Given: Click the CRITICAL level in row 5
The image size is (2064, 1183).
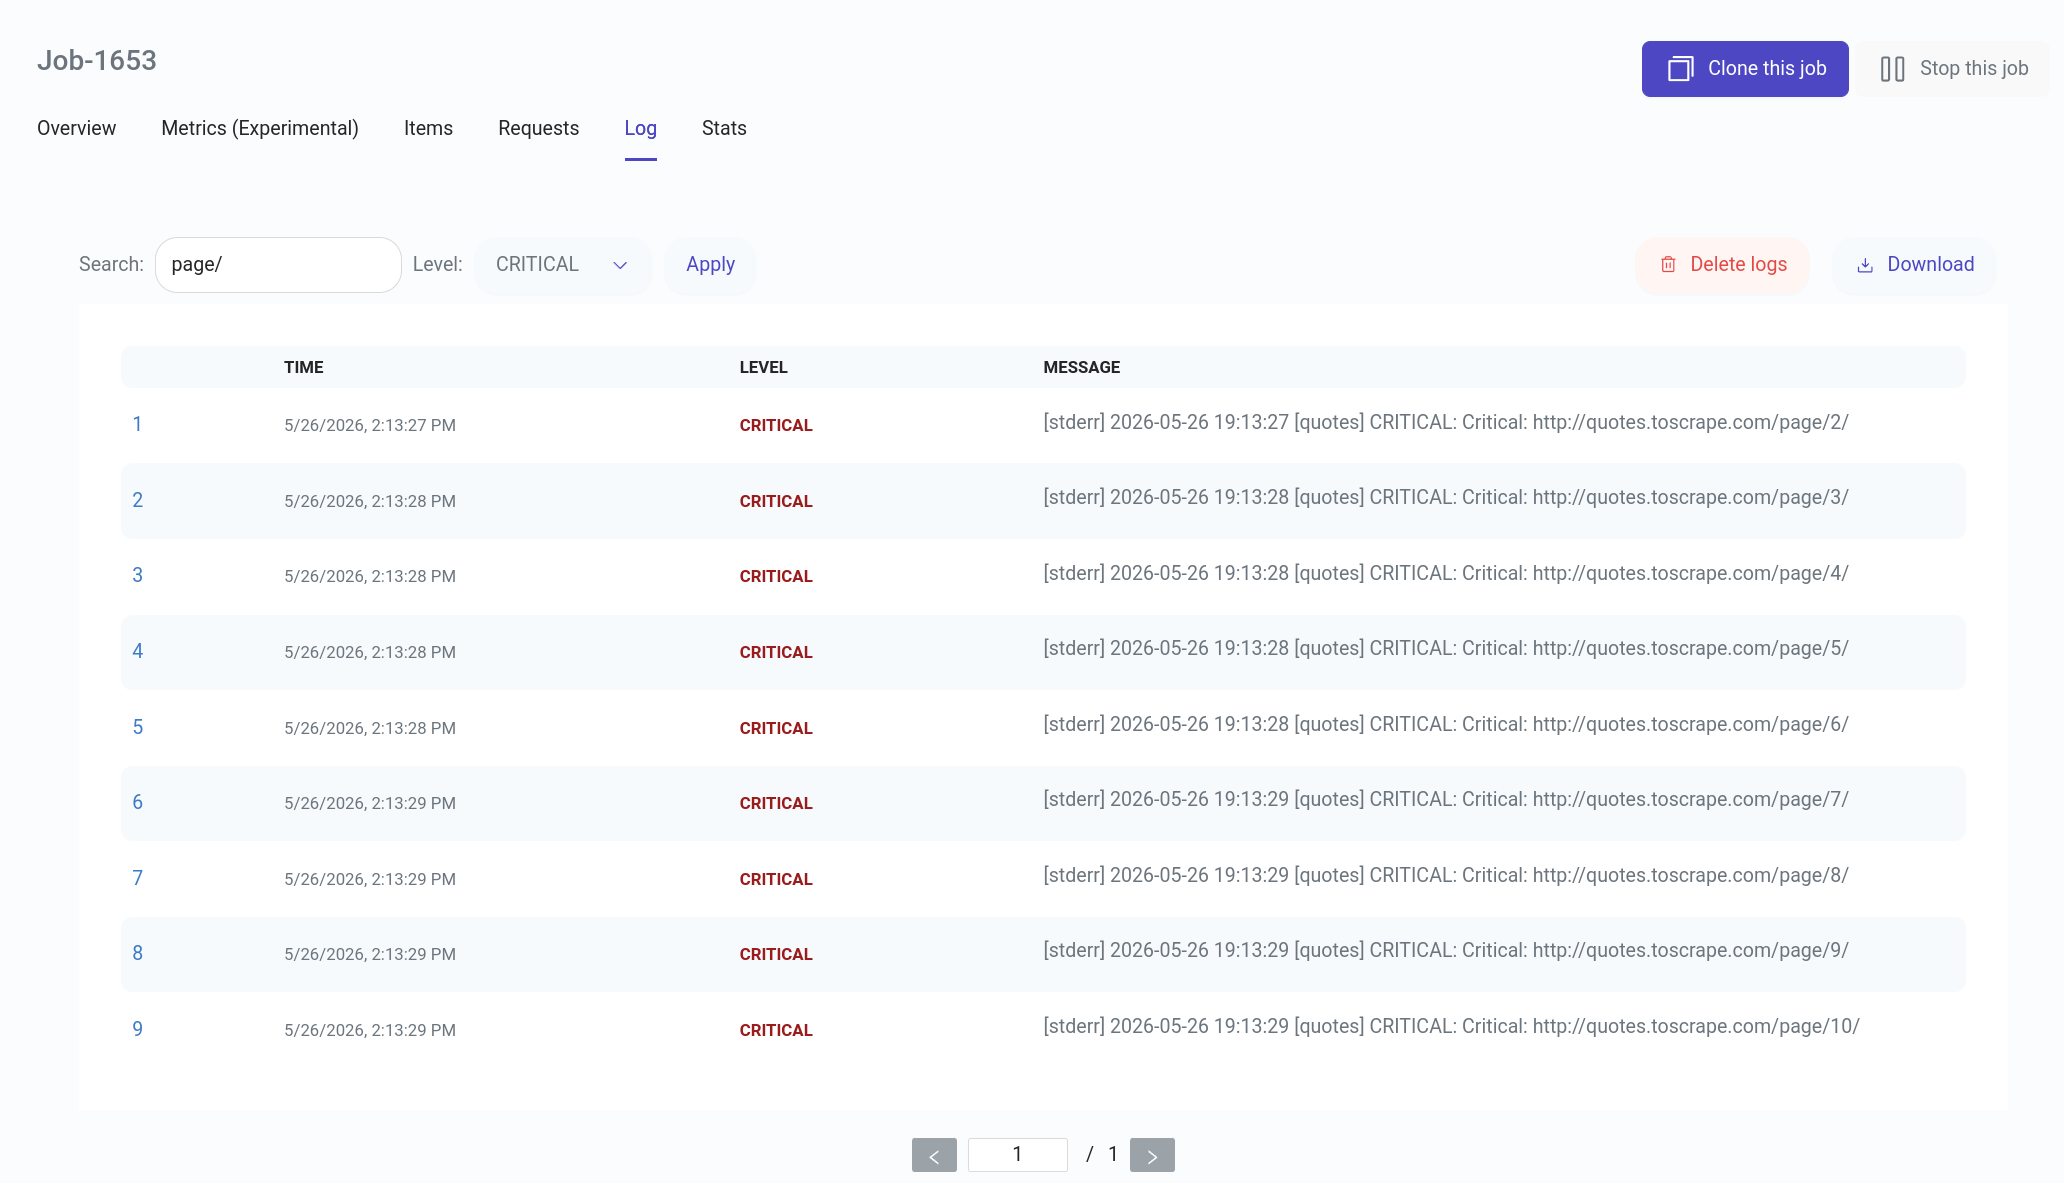Looking at the screenshot, I should [x=776, y=728].
